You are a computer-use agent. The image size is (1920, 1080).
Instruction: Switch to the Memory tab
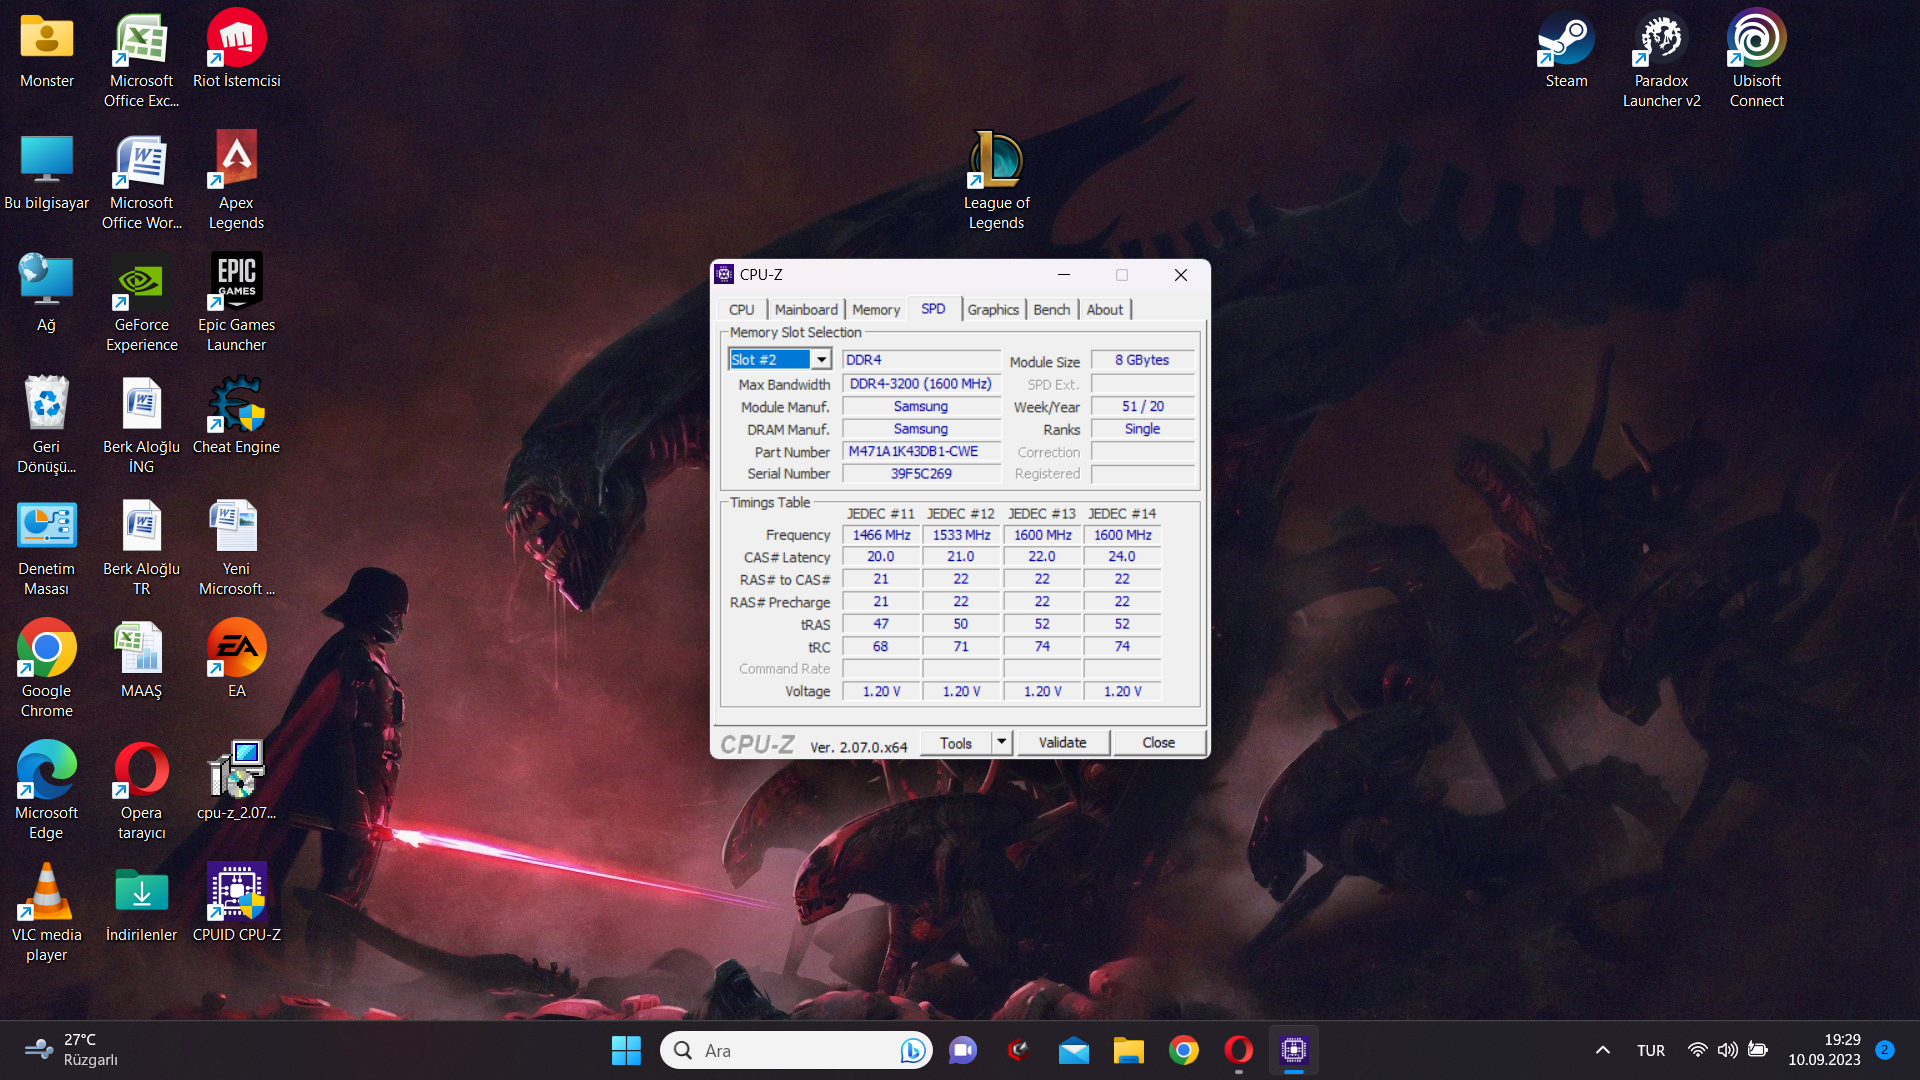(x=875, y=310)
